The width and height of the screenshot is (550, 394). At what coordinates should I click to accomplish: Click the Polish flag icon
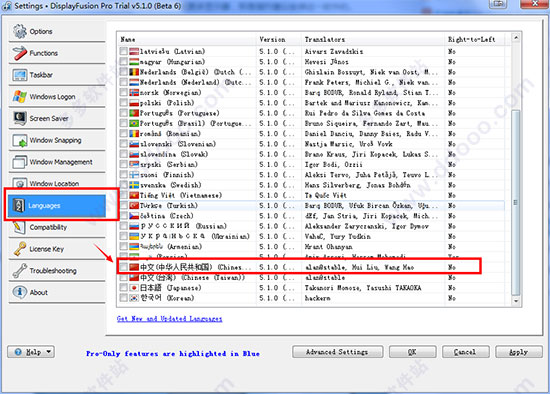pyautogui.click(x=134, y=103)
